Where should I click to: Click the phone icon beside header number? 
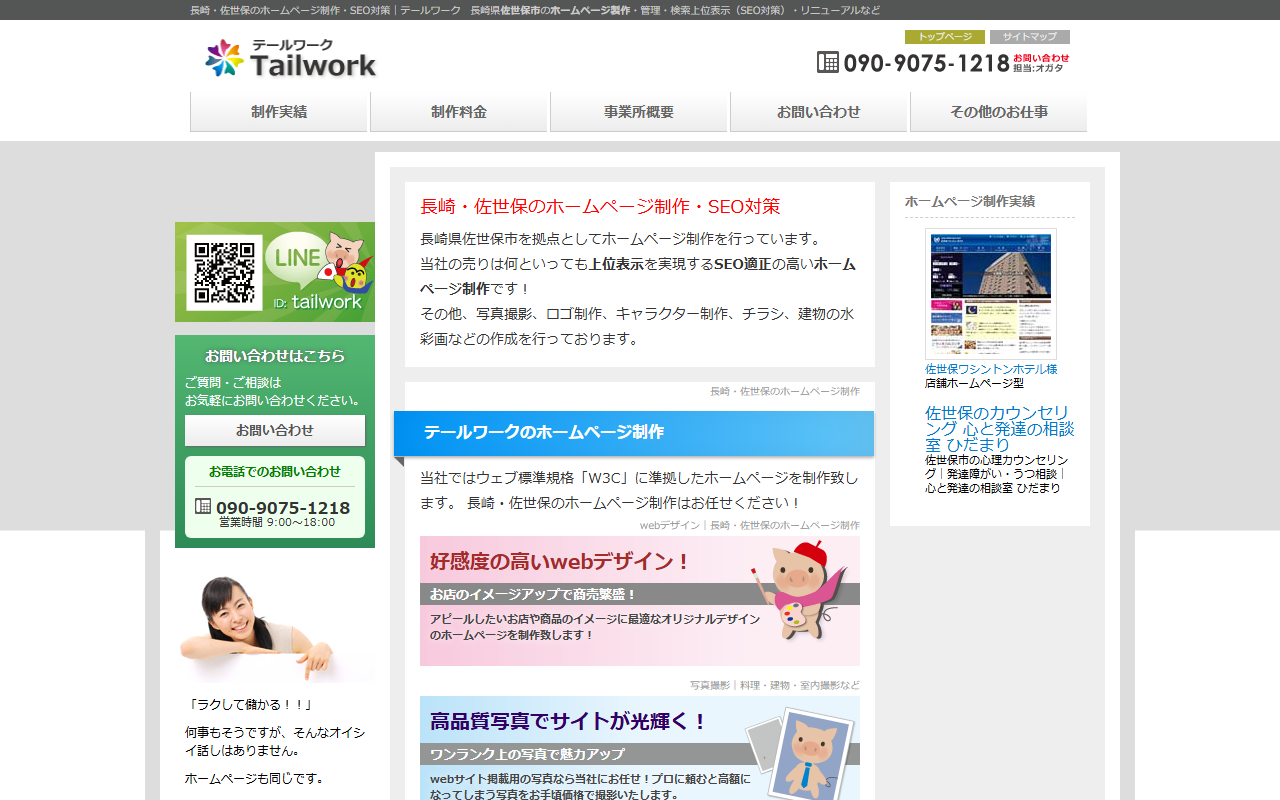(827, 62)
